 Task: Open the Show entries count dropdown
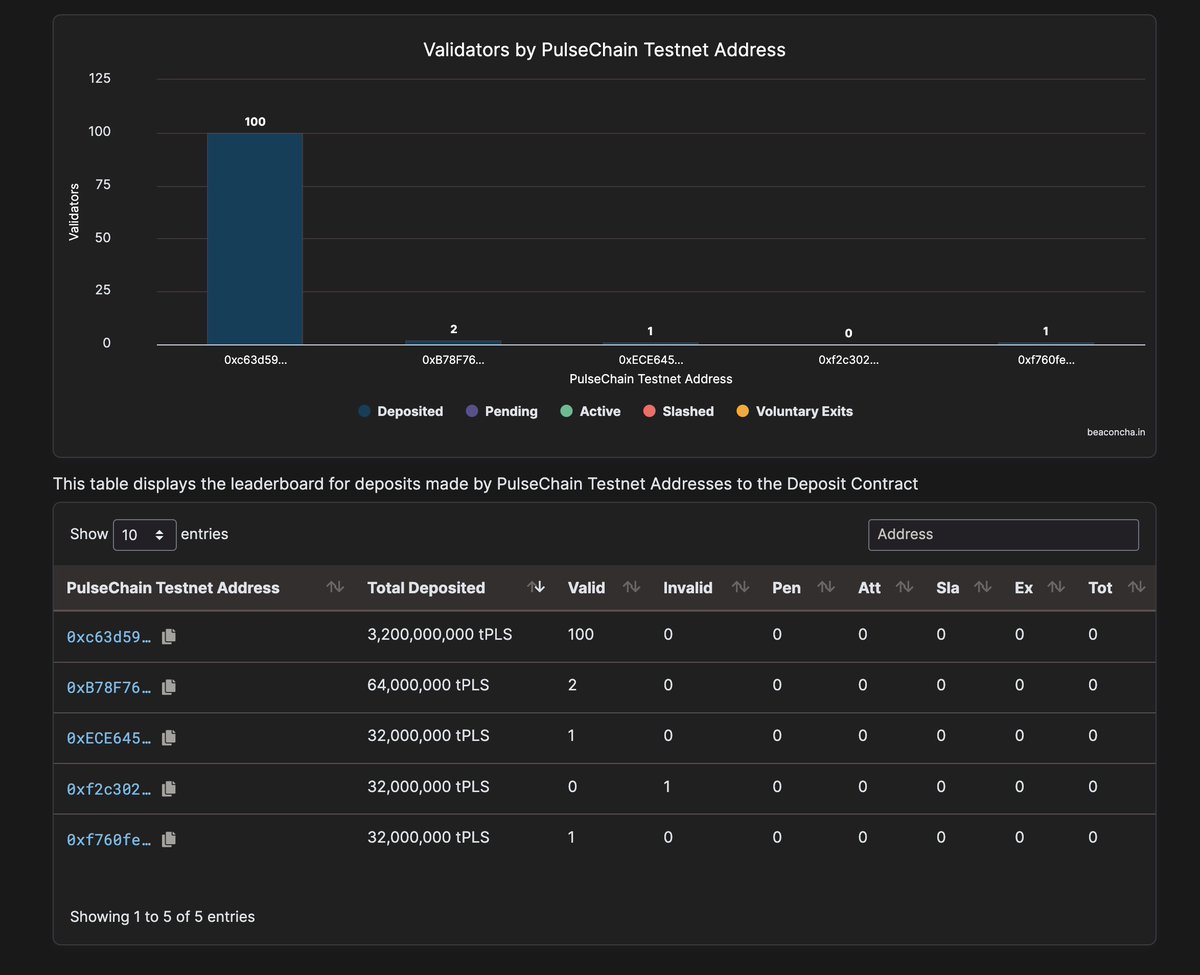pyautogui.click(x=145, y=535)
